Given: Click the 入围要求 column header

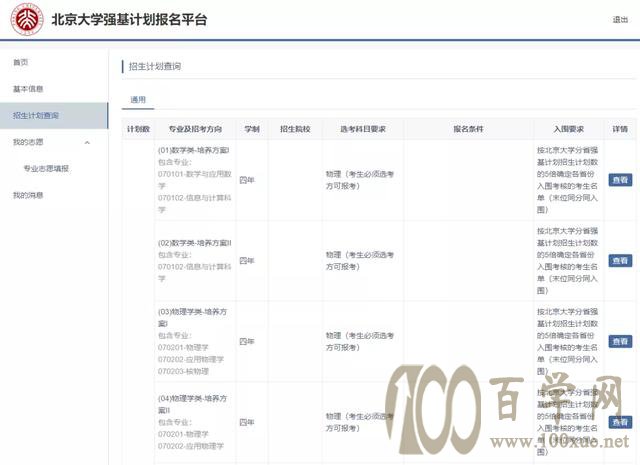Looking at the screenshot, I should coord(569,129).
